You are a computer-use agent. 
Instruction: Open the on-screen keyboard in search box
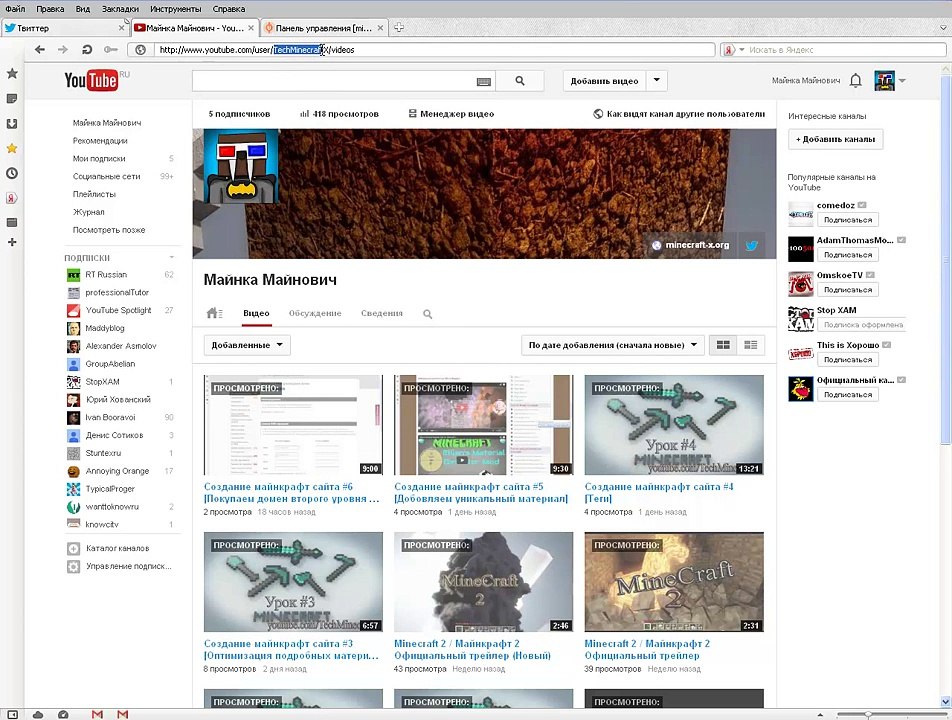pos(484,82)
